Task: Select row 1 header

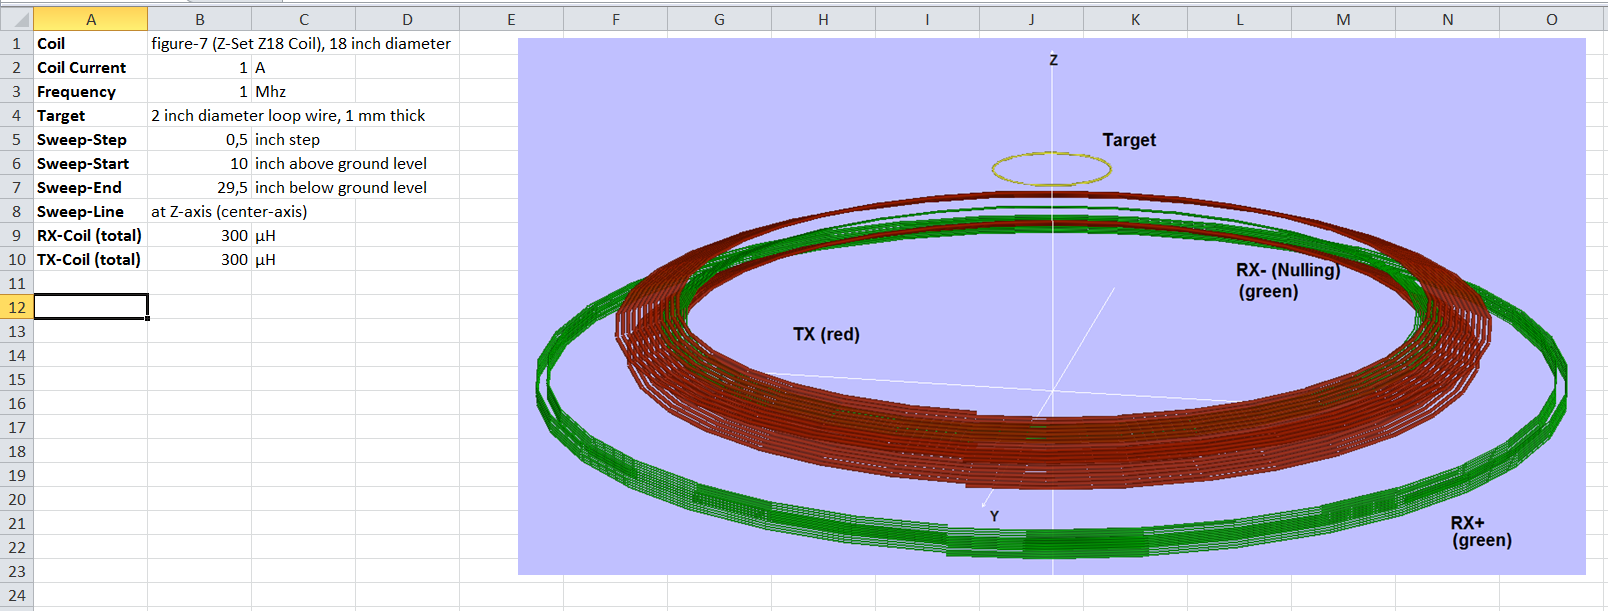Action: tap(17, 43)
